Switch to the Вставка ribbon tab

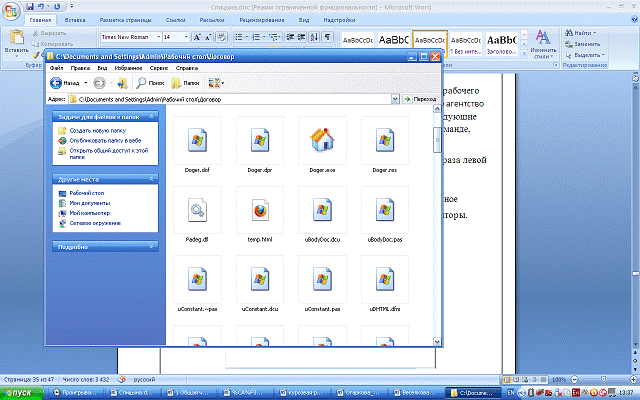point(74,19)
